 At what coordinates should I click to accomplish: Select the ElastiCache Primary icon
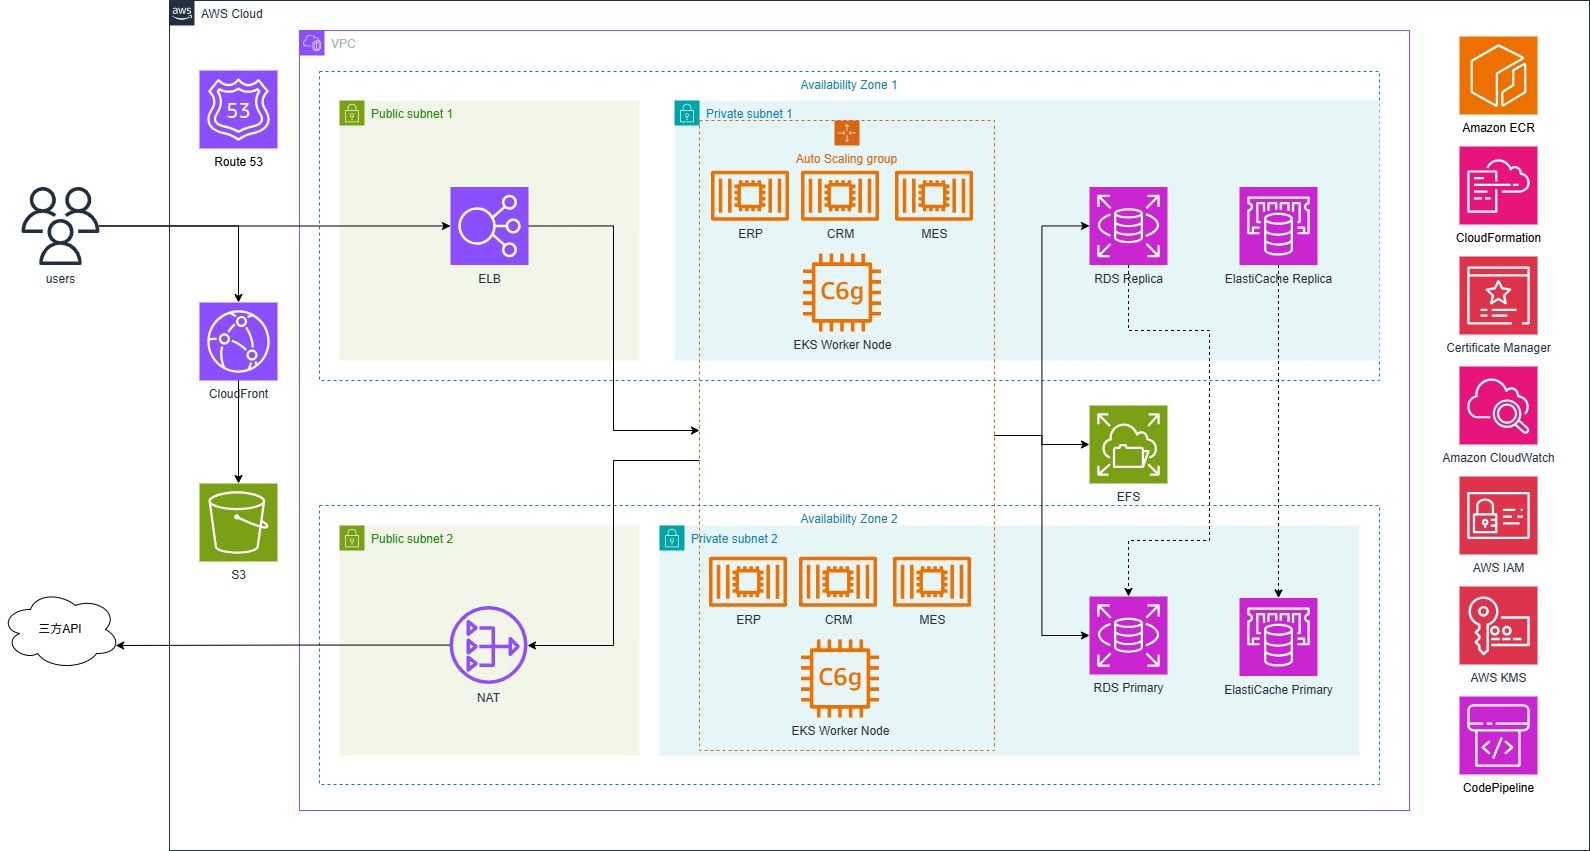tap(1278, 637)
